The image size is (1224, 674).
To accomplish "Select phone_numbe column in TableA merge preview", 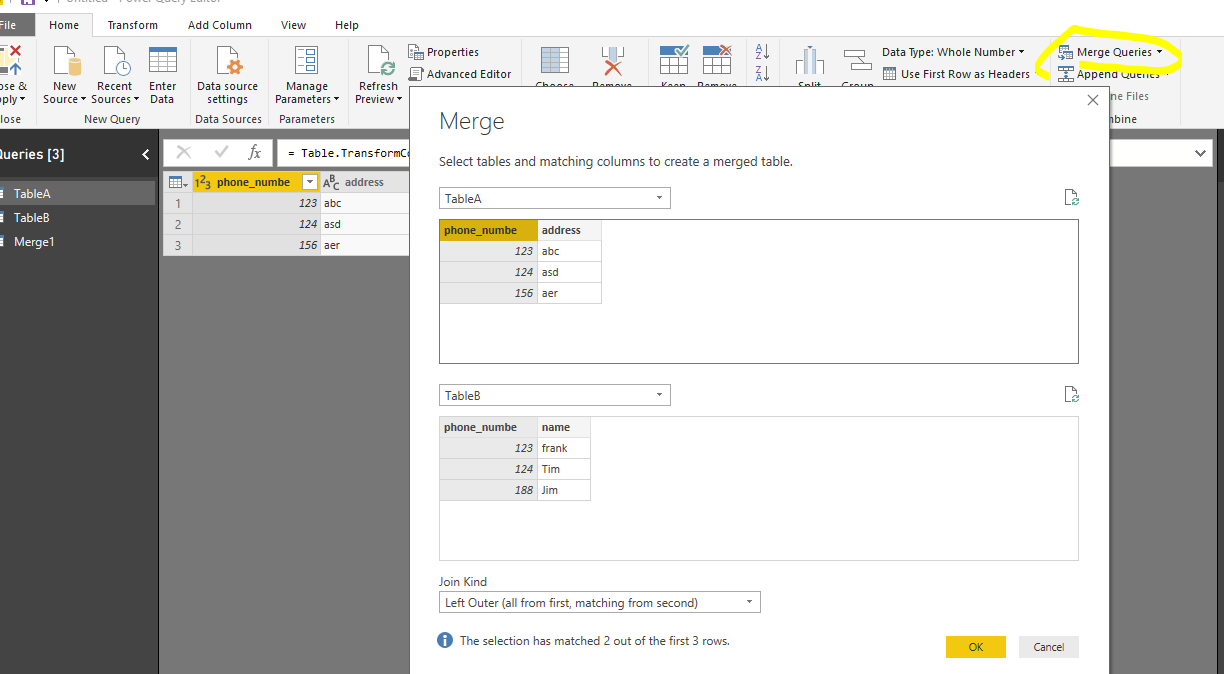I will coord(489,230).
